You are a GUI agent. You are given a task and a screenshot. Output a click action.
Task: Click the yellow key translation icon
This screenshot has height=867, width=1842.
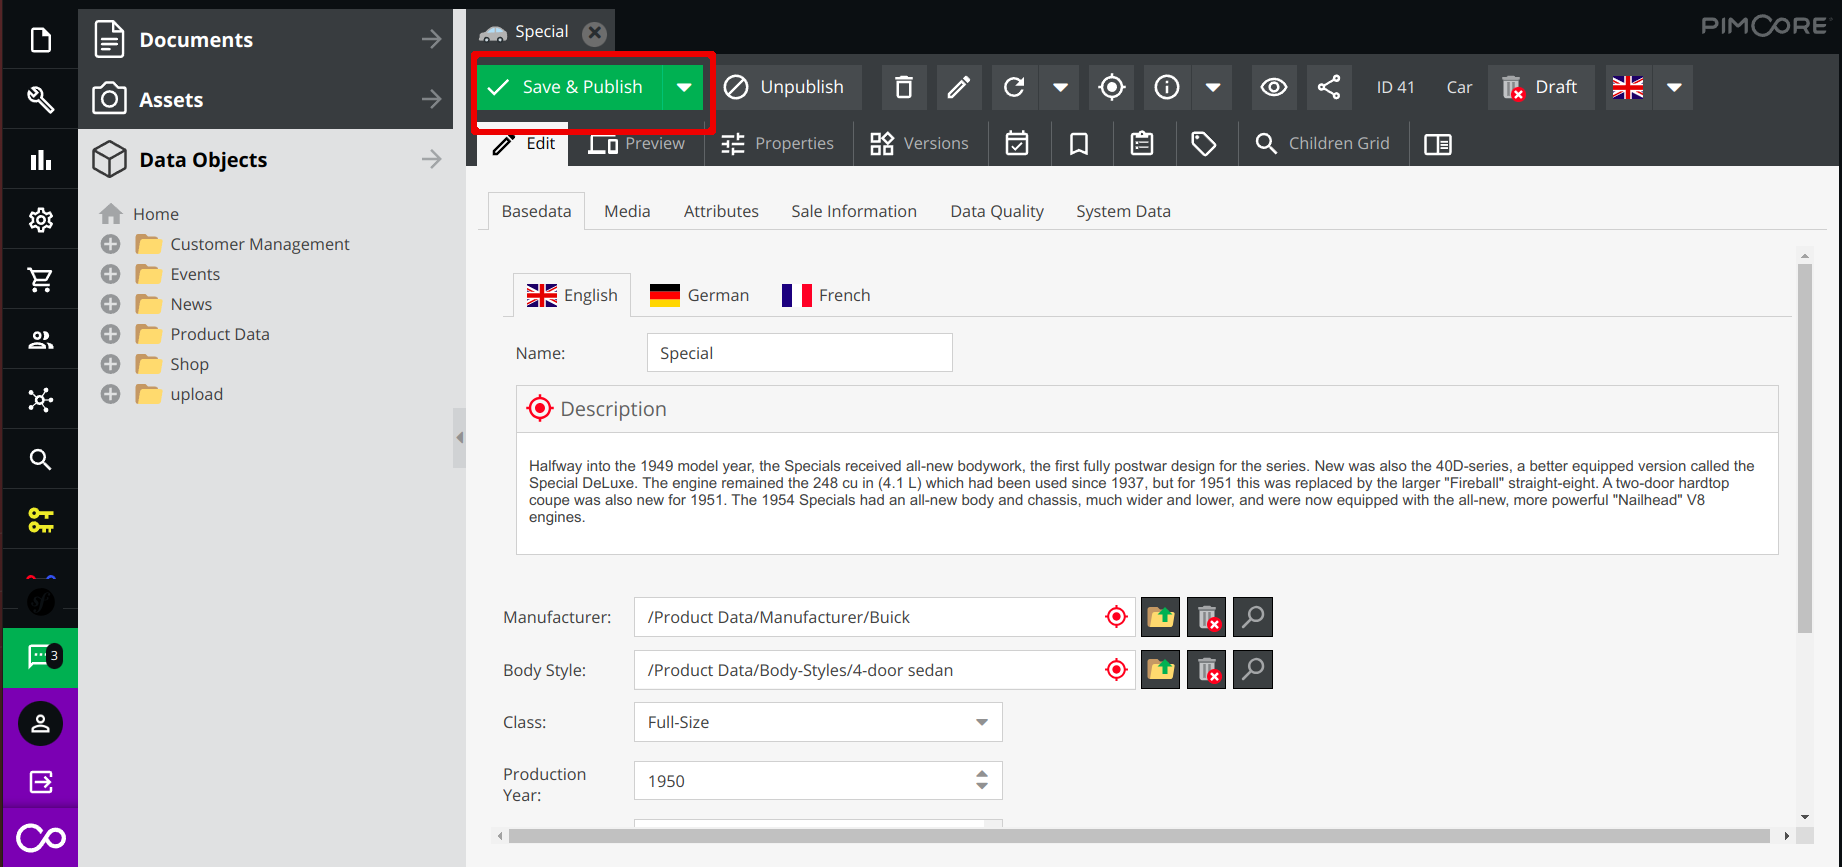pyautogui.click(x=40, y=520)
